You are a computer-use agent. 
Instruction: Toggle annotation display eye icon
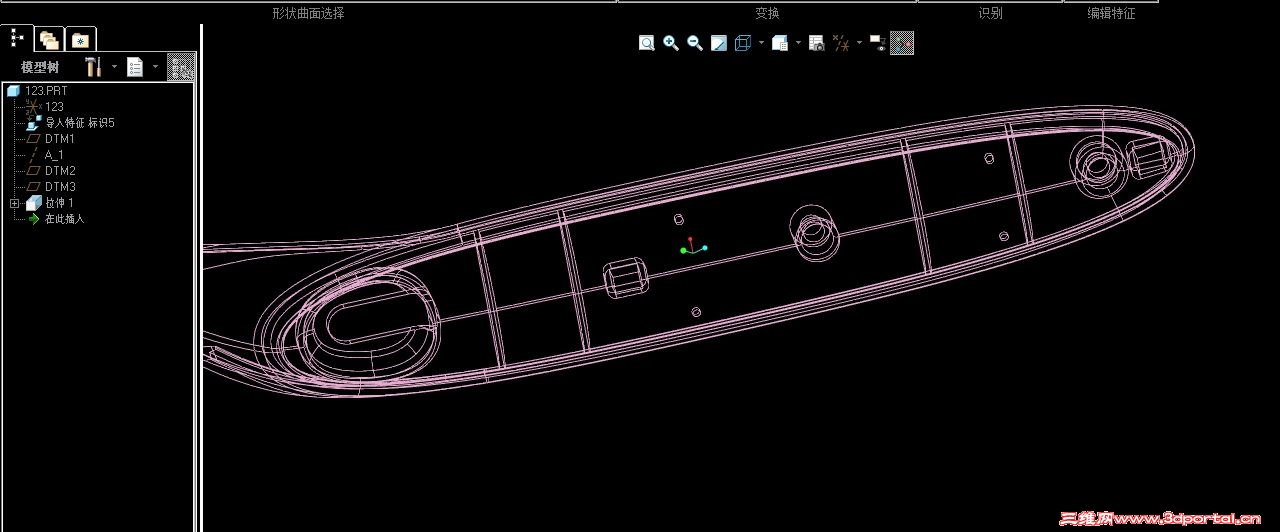tap(877, 43)
